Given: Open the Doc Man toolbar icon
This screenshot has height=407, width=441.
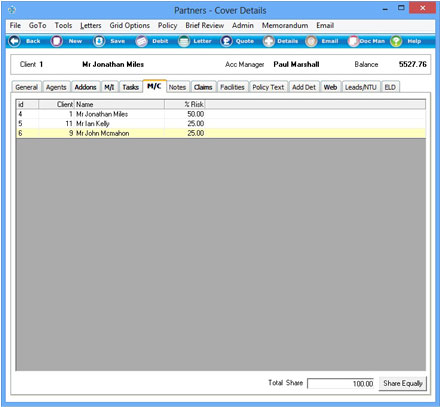Looking at the screenshot, I should (353, 41).
